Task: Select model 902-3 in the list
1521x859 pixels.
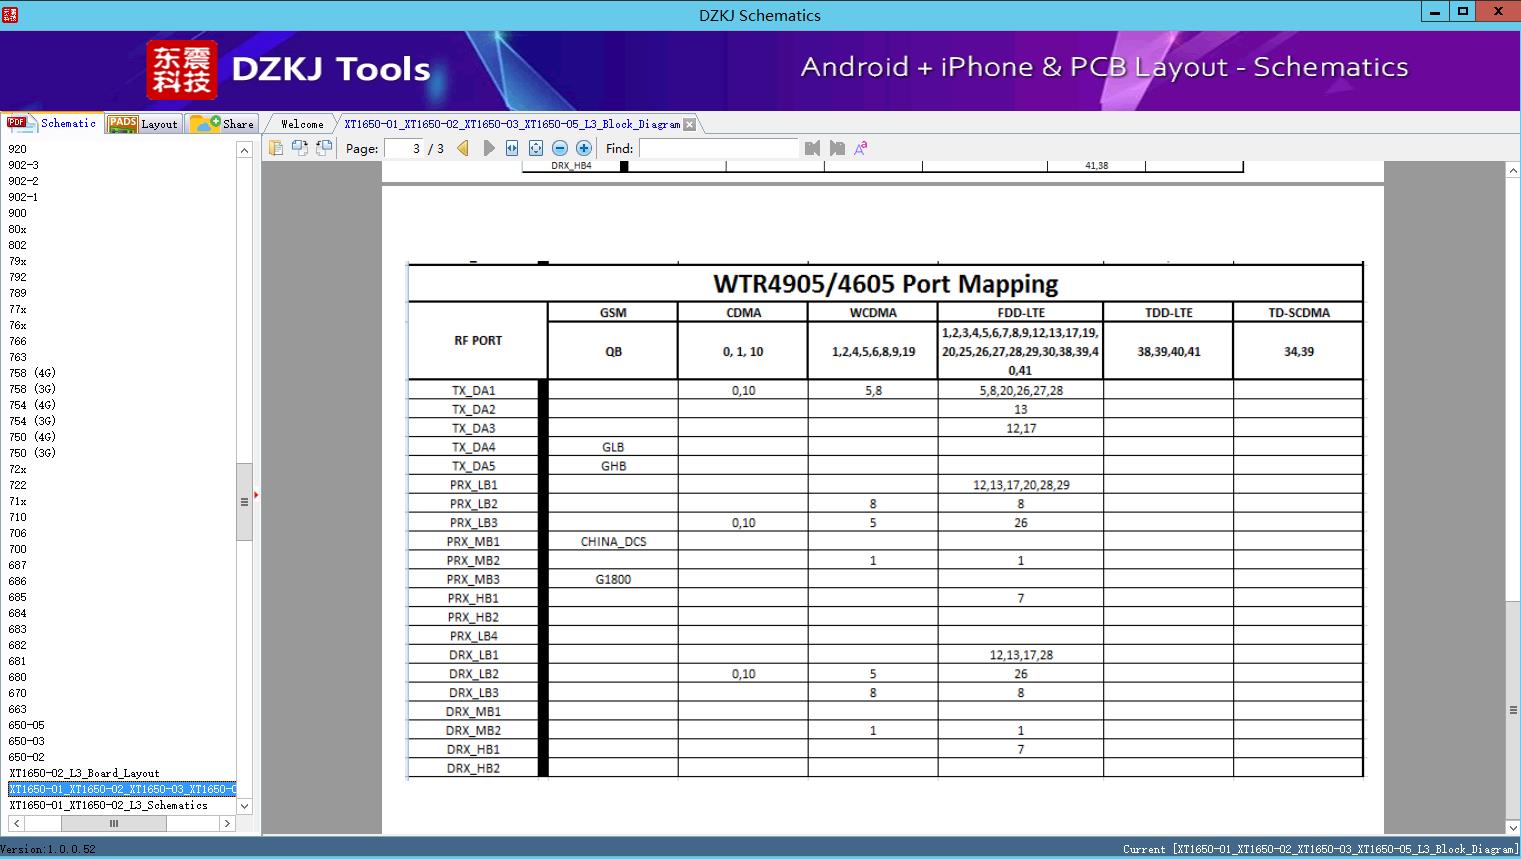Action: pos(23,165)
